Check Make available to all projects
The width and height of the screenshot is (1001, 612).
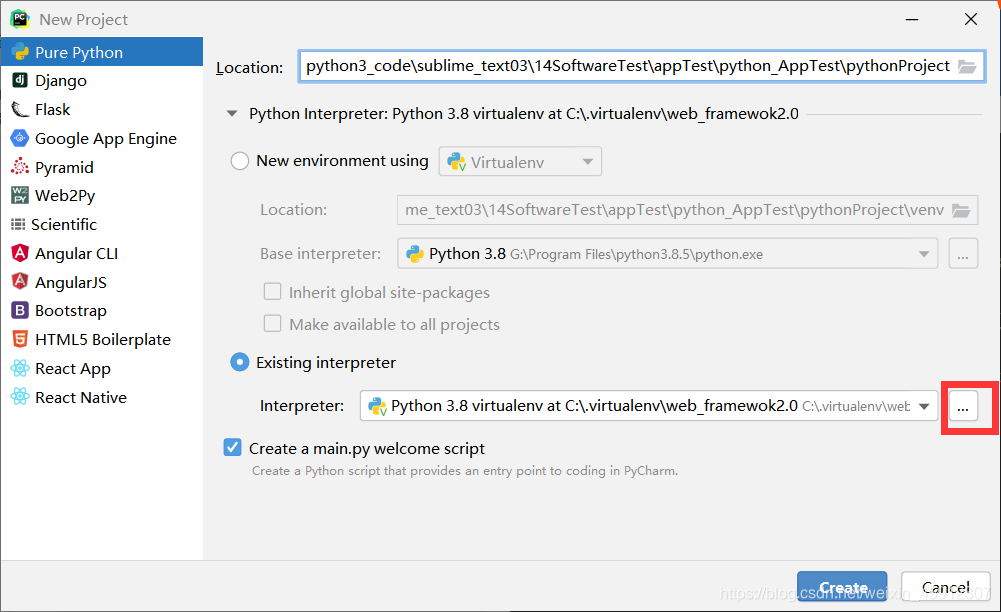point(273,324)
